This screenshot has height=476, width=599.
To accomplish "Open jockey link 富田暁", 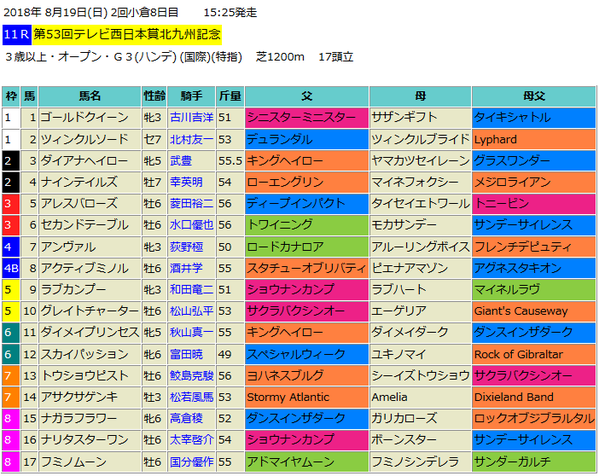I will pyautogui.click(x=186, y=355).
